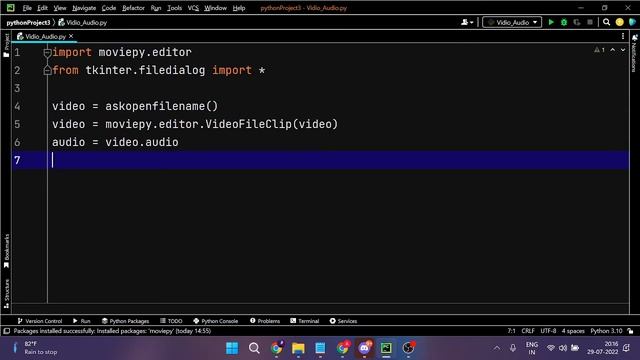Open the Notifications side panel
The height and width of the screenshot is (360, 640).
point(634,53)
